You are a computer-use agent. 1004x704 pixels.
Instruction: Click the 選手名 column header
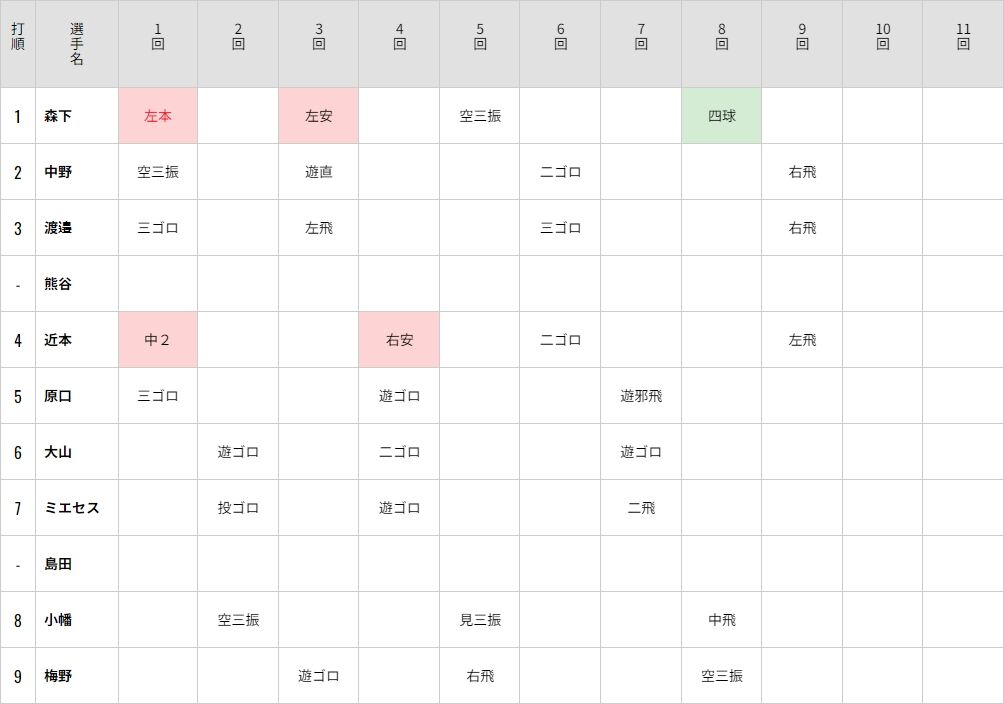(x=77, y=44)
